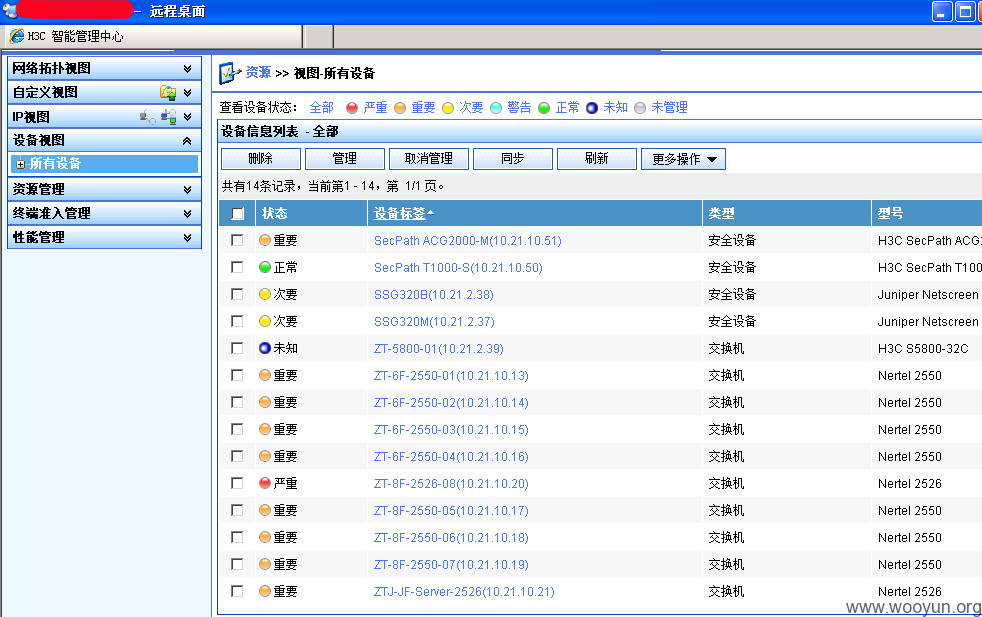Image resolution: width=982 pixels, height=617 pixels.
Task: Open the 资源 breadcrumb link
Action: 258,73
